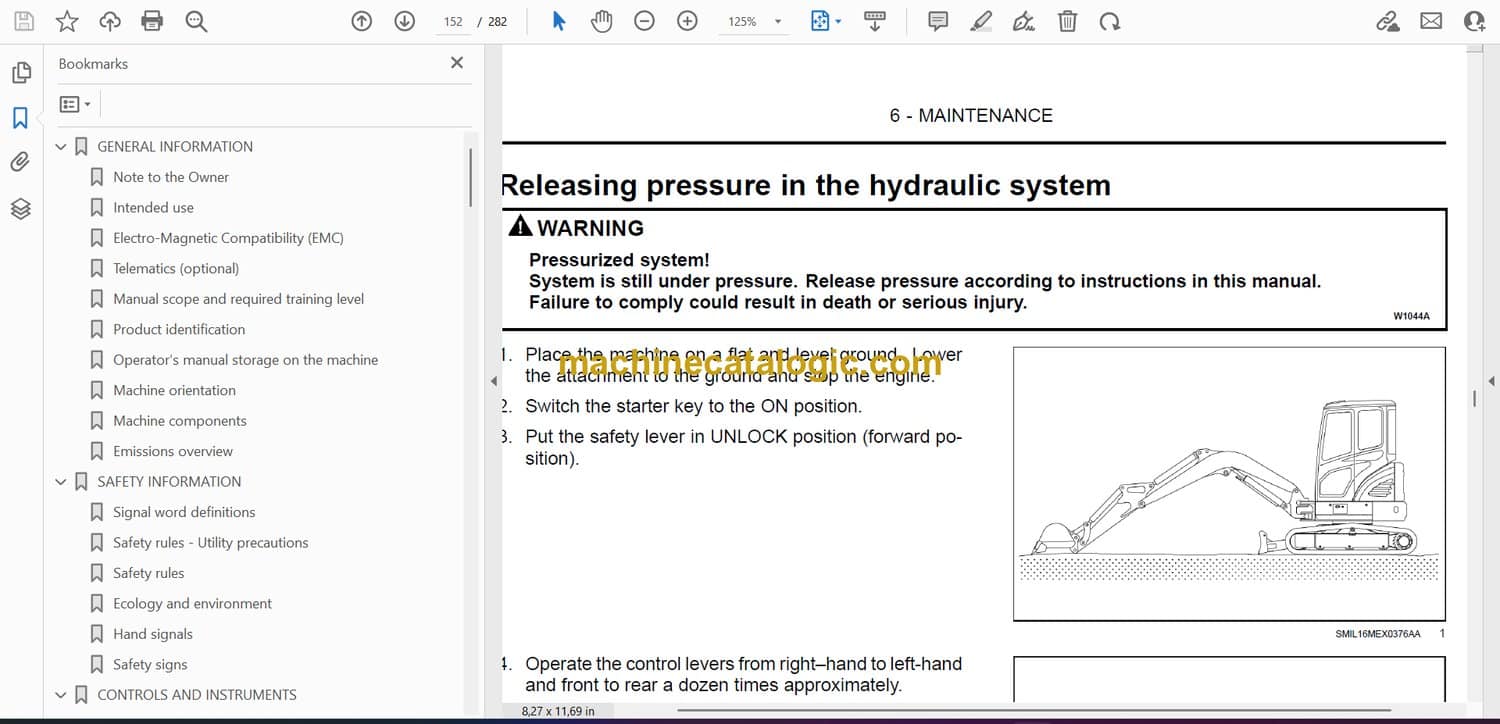Click the page number input field

[x=453, y=21]
